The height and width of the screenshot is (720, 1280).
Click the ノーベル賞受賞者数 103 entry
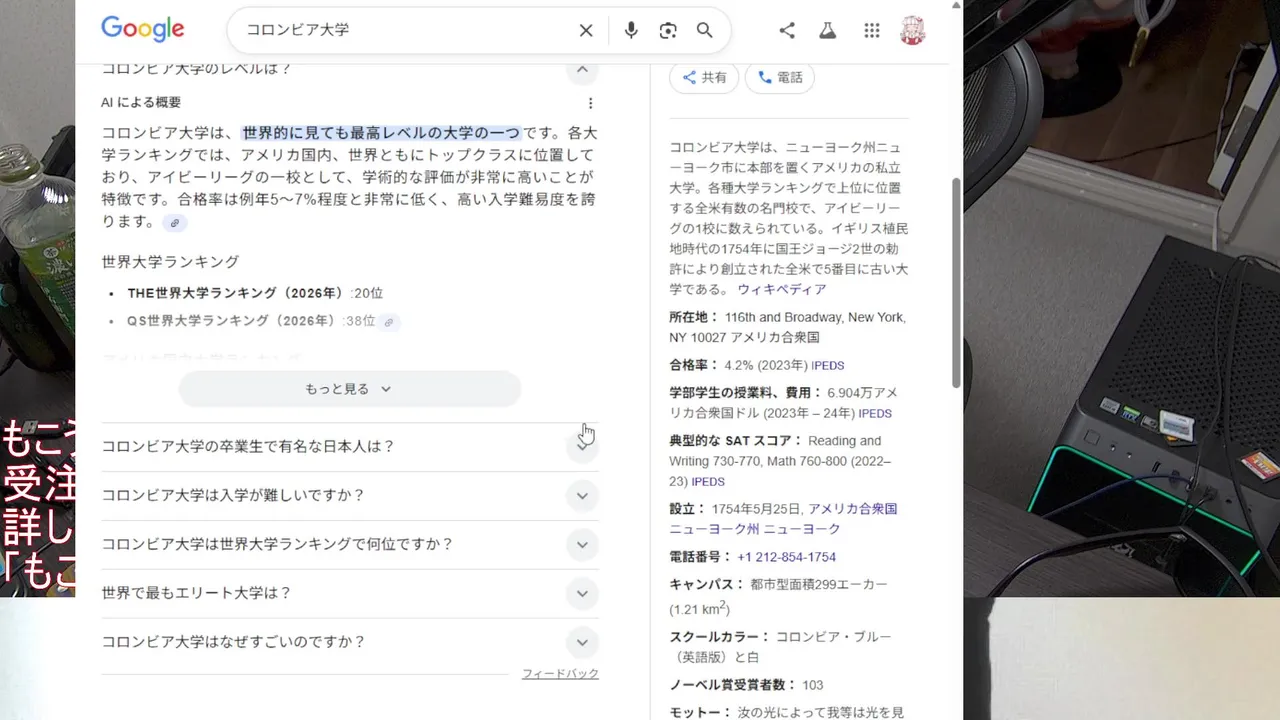tap(746, 685)
